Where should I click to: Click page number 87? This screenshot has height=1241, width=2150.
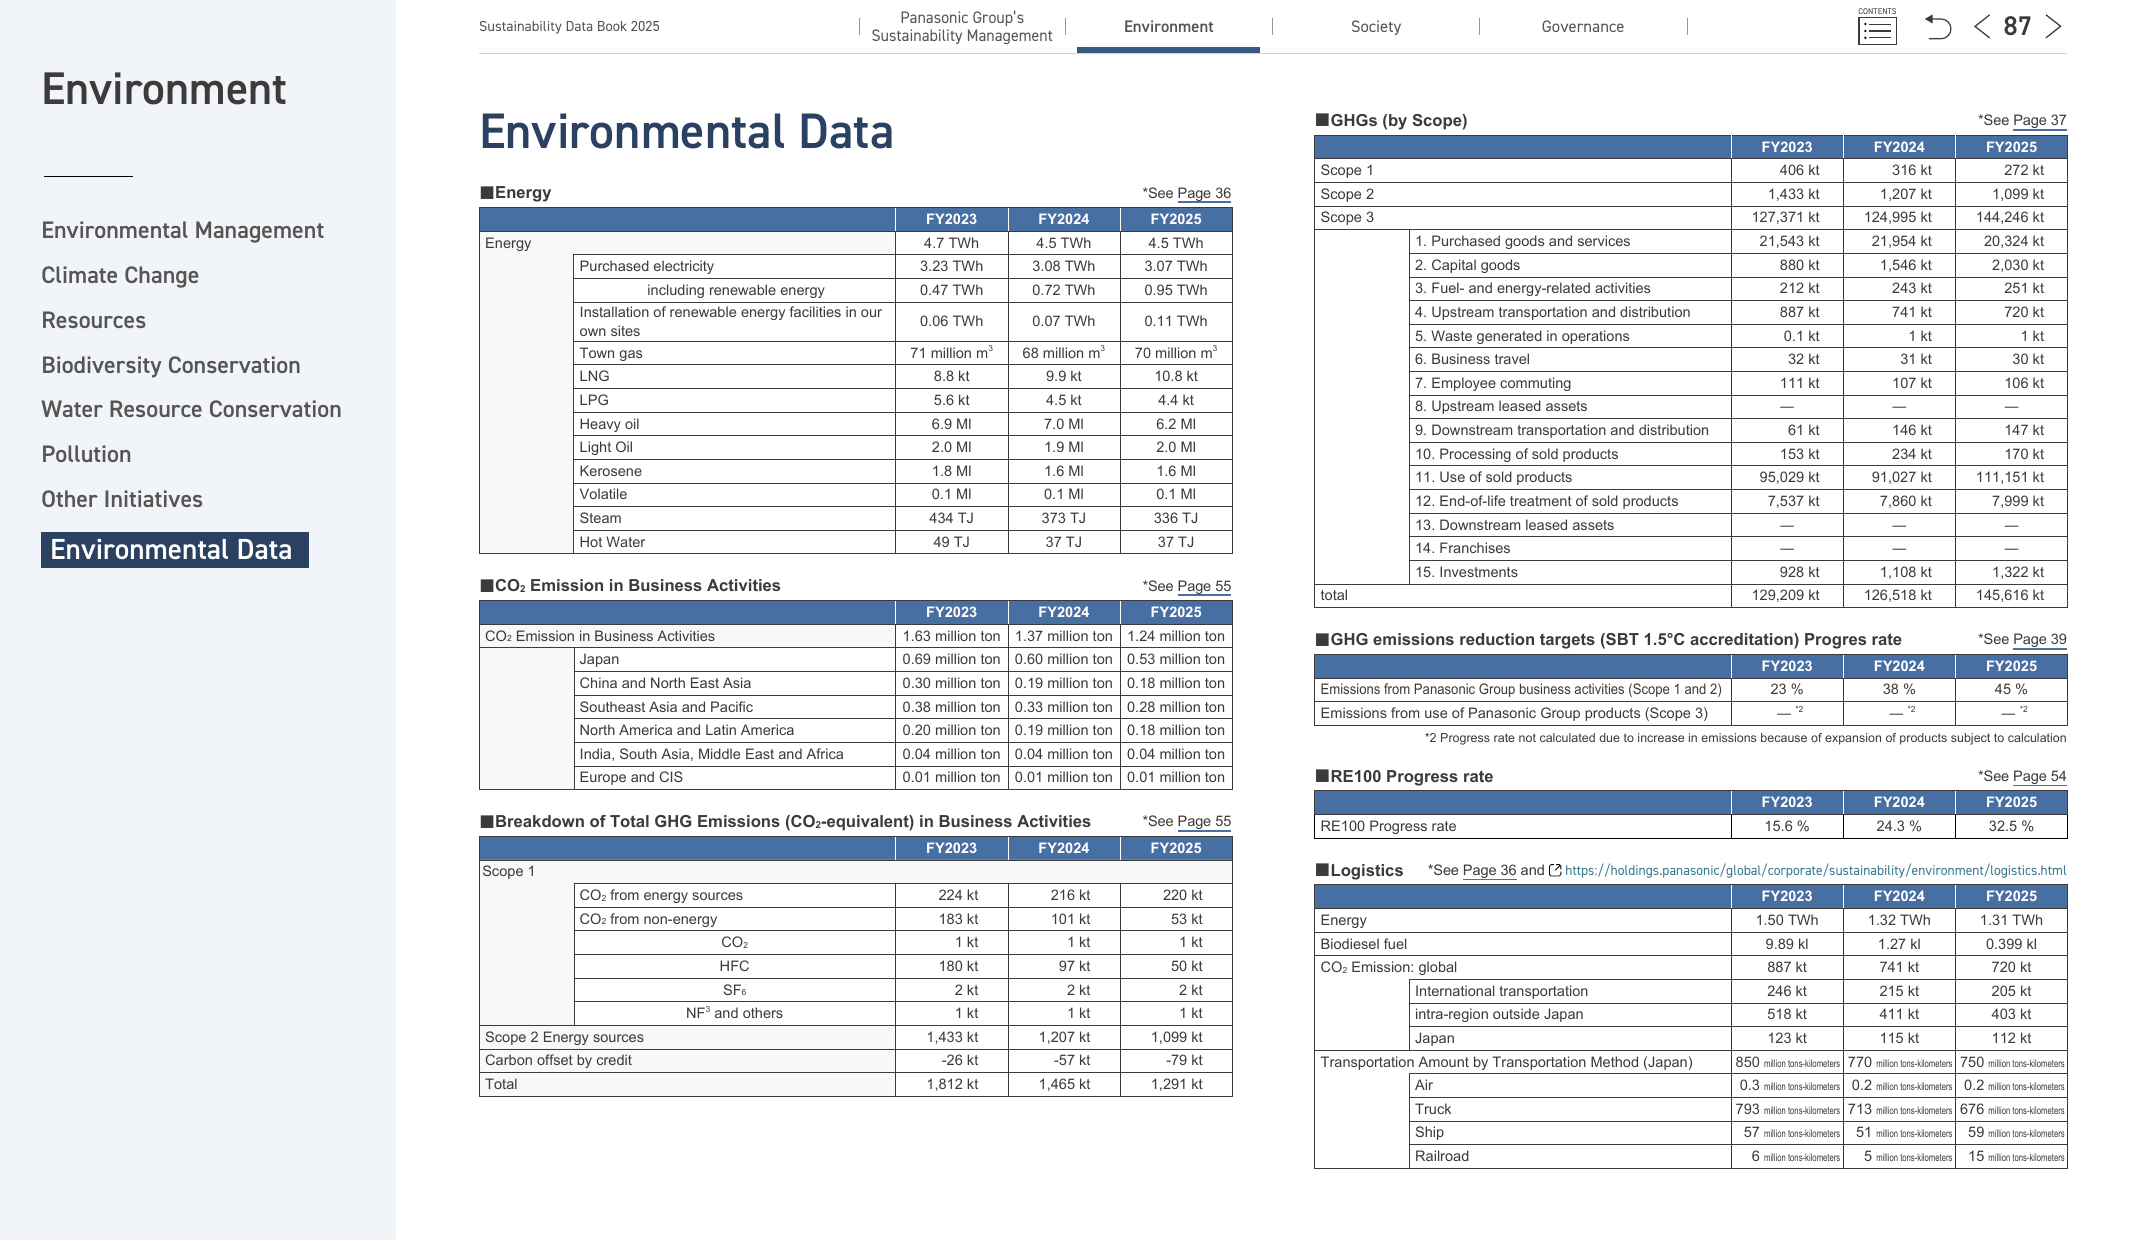(x=2017, y=27)
